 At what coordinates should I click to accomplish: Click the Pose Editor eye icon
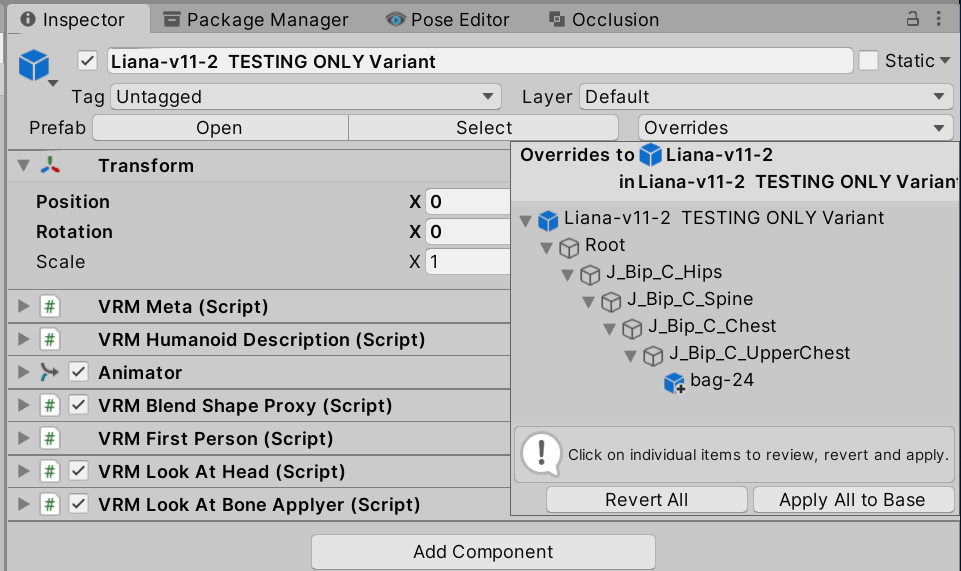point(395,20)
